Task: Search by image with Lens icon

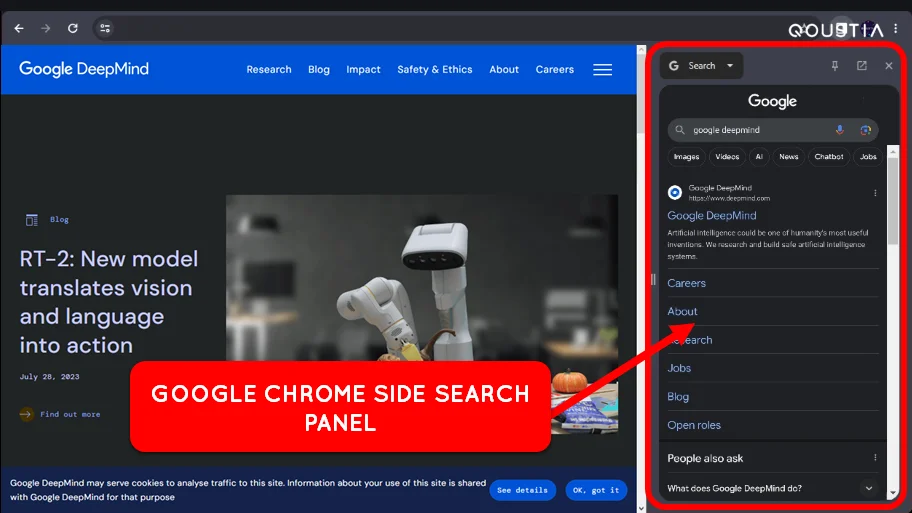Action: pos(865,130)
